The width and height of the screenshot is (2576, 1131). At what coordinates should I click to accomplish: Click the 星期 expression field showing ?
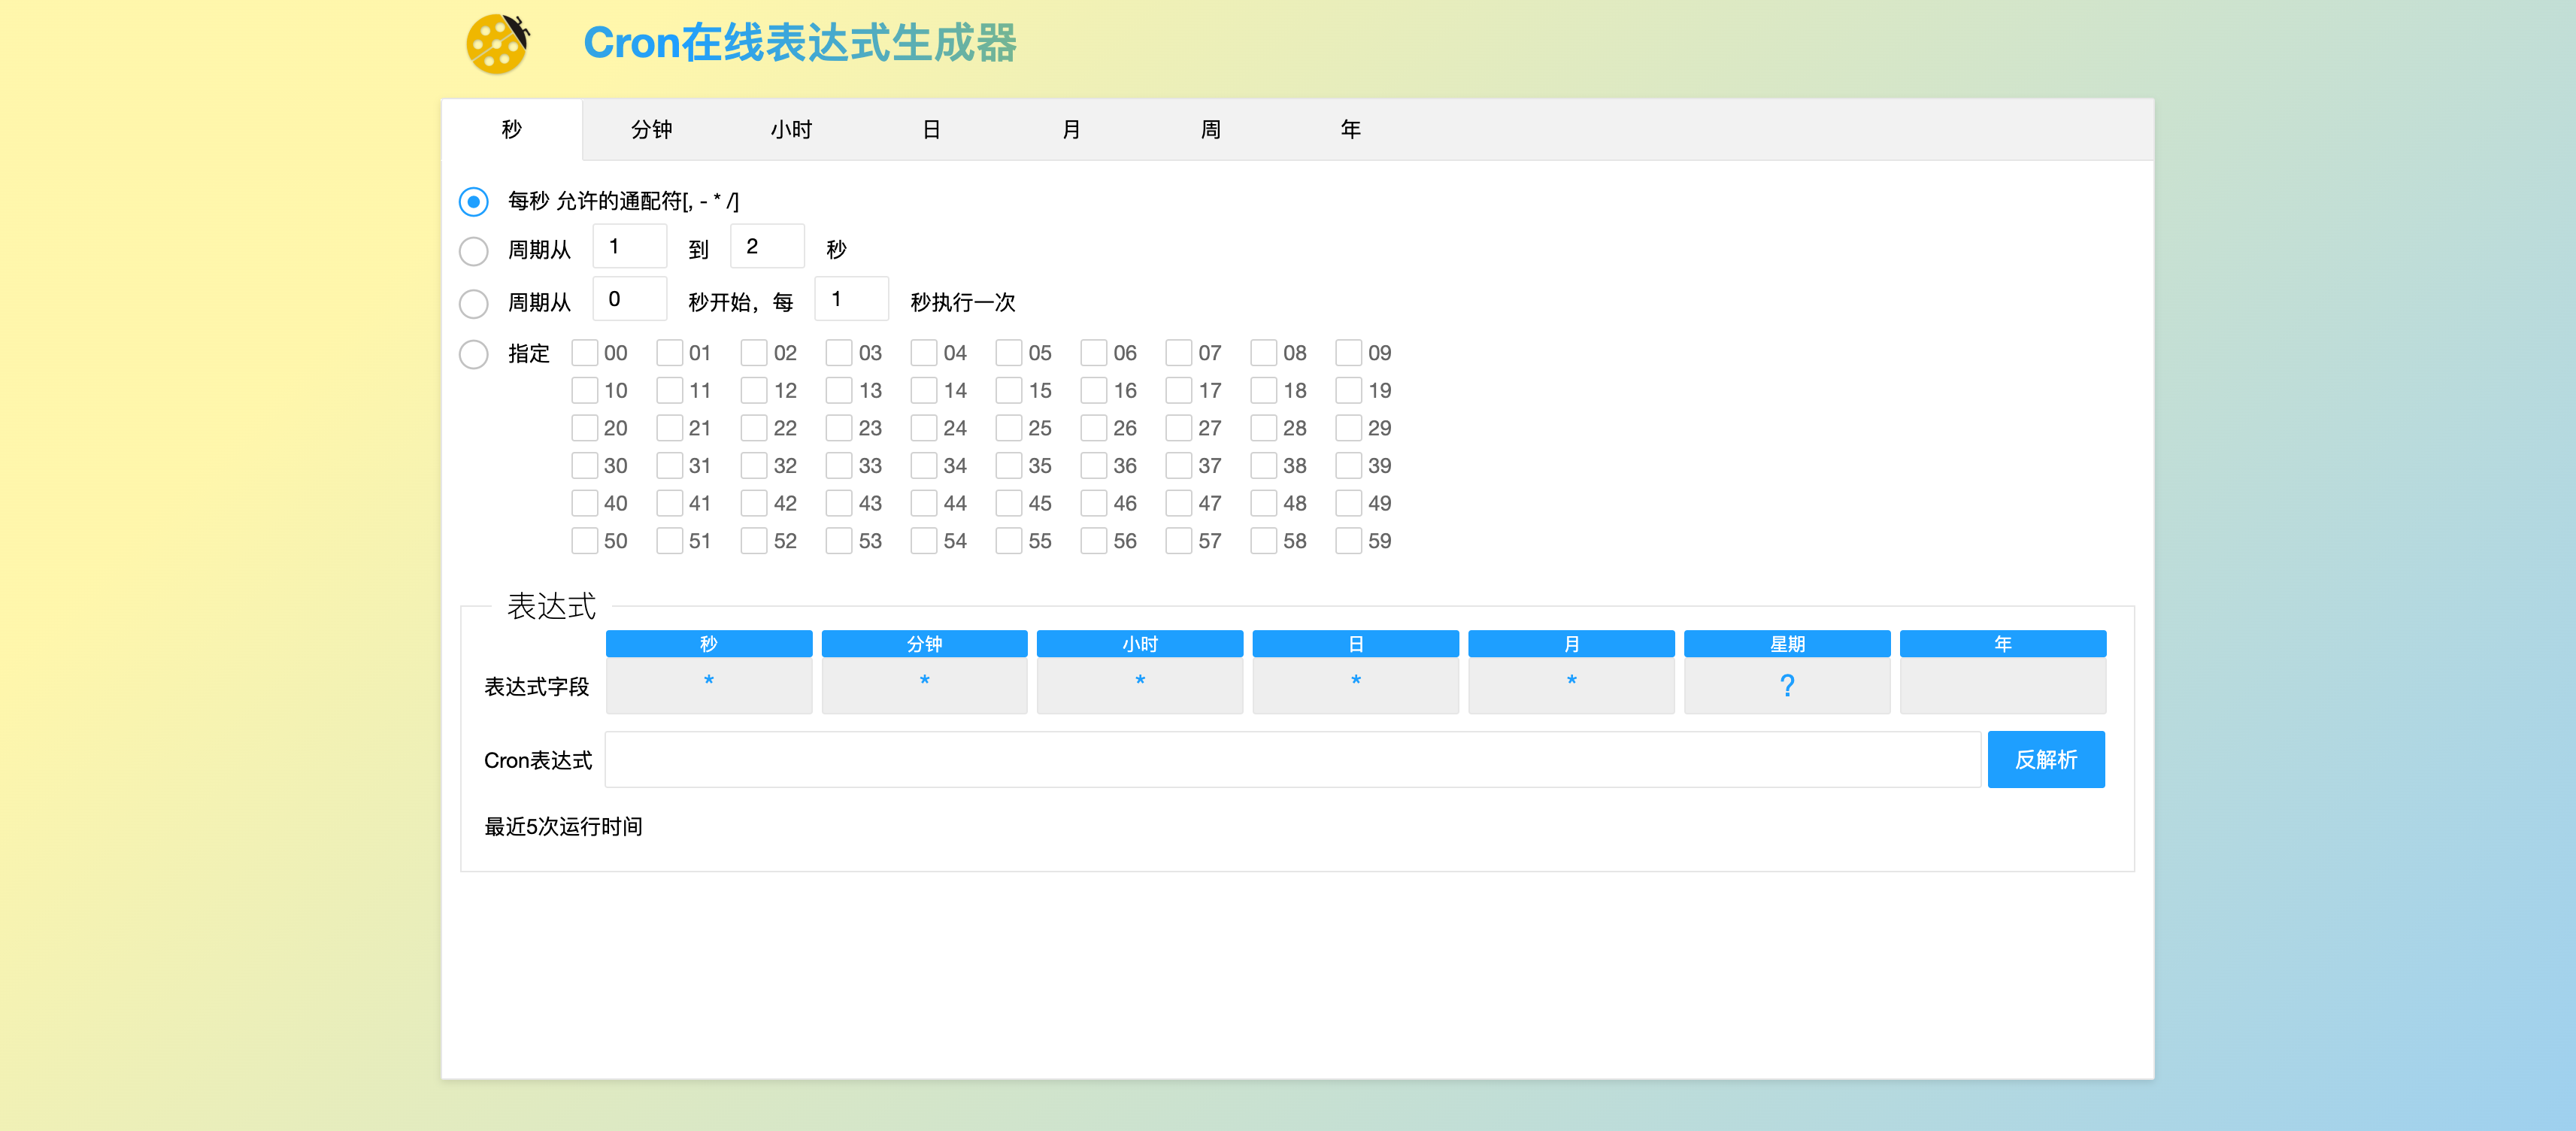point(1787,685)
